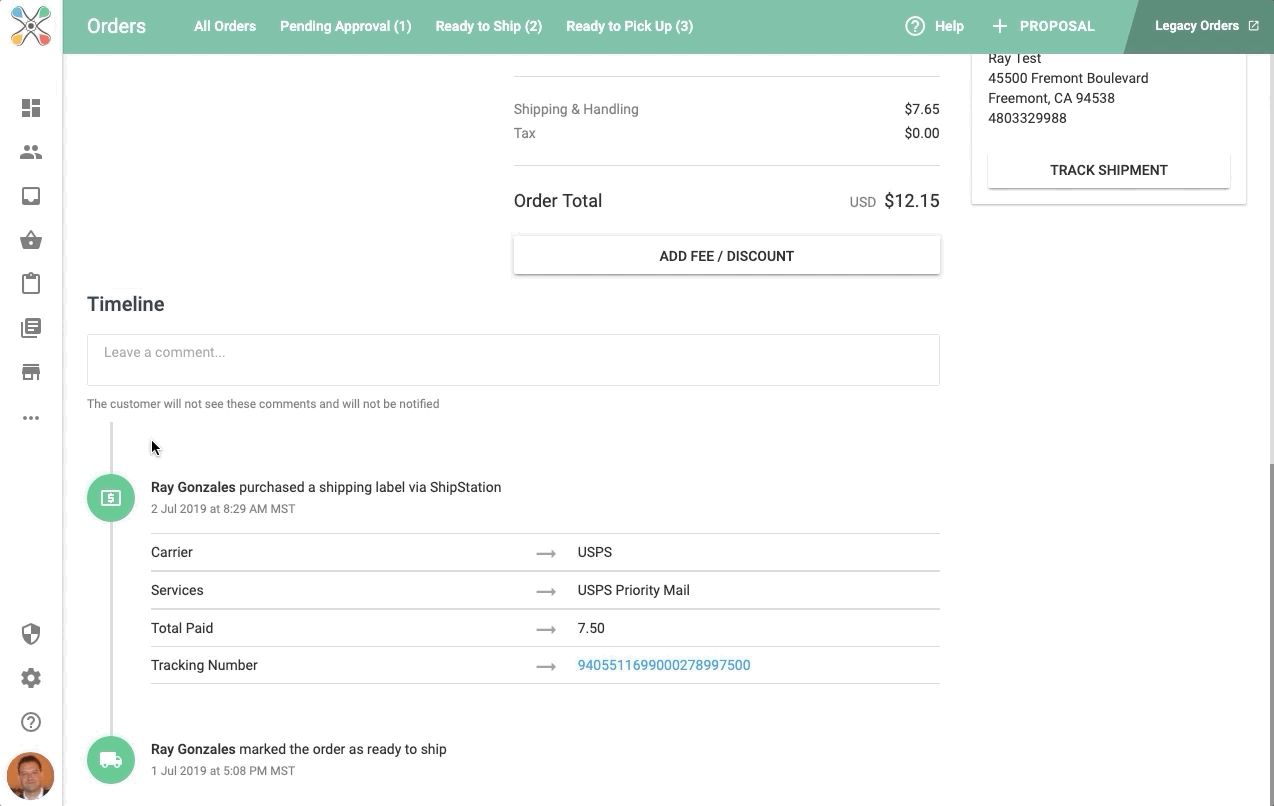
Task: Open the security shield icon
Action: [31, 634]
